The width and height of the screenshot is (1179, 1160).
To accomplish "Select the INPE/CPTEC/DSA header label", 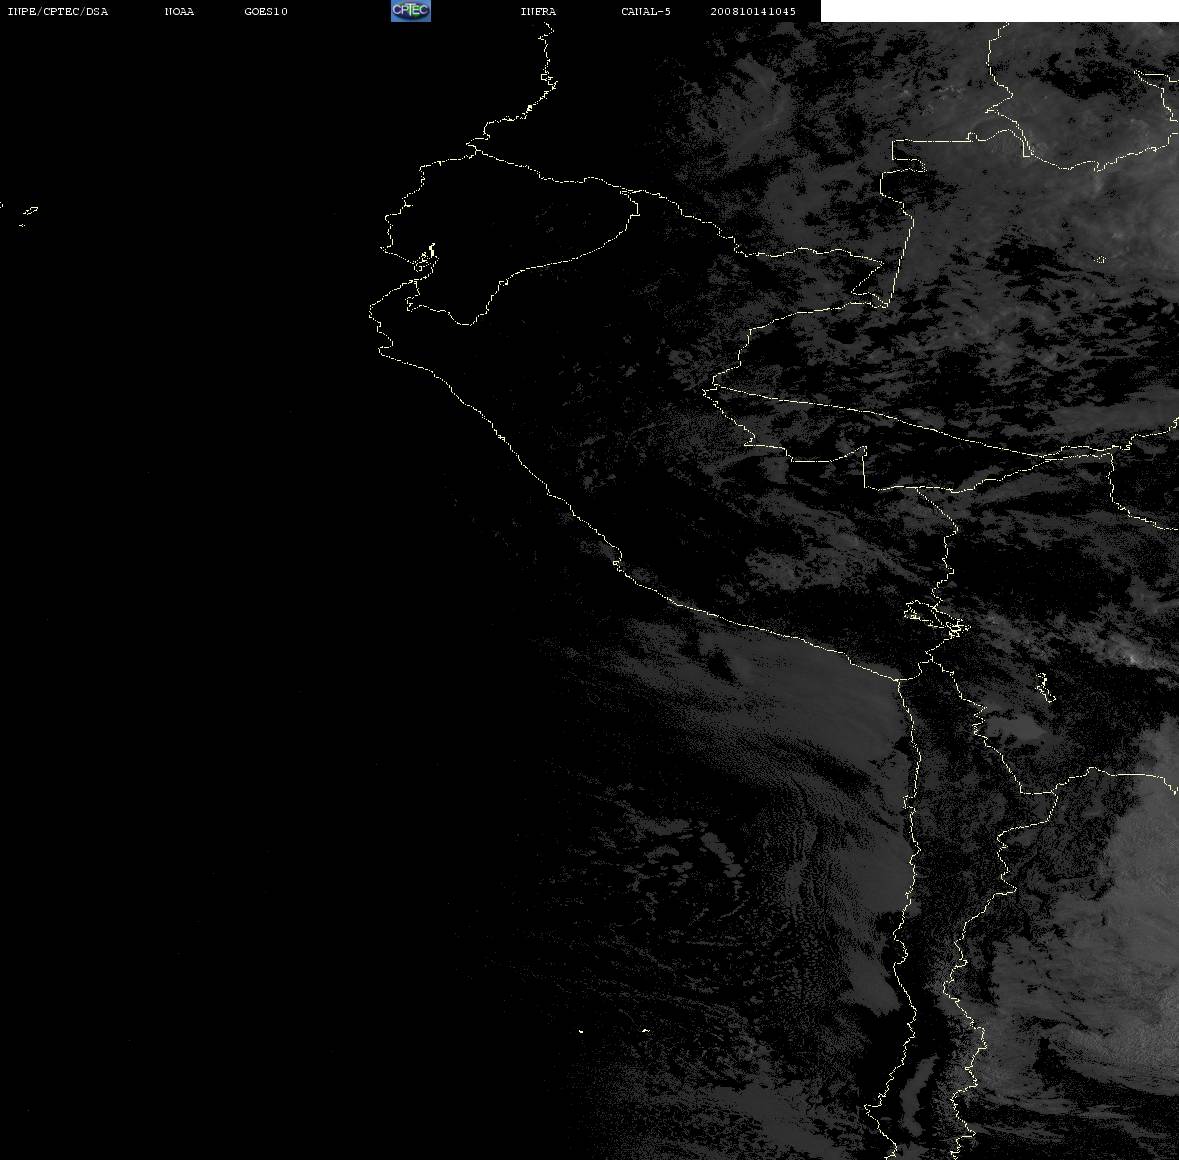I will click(x=58, y=11).
